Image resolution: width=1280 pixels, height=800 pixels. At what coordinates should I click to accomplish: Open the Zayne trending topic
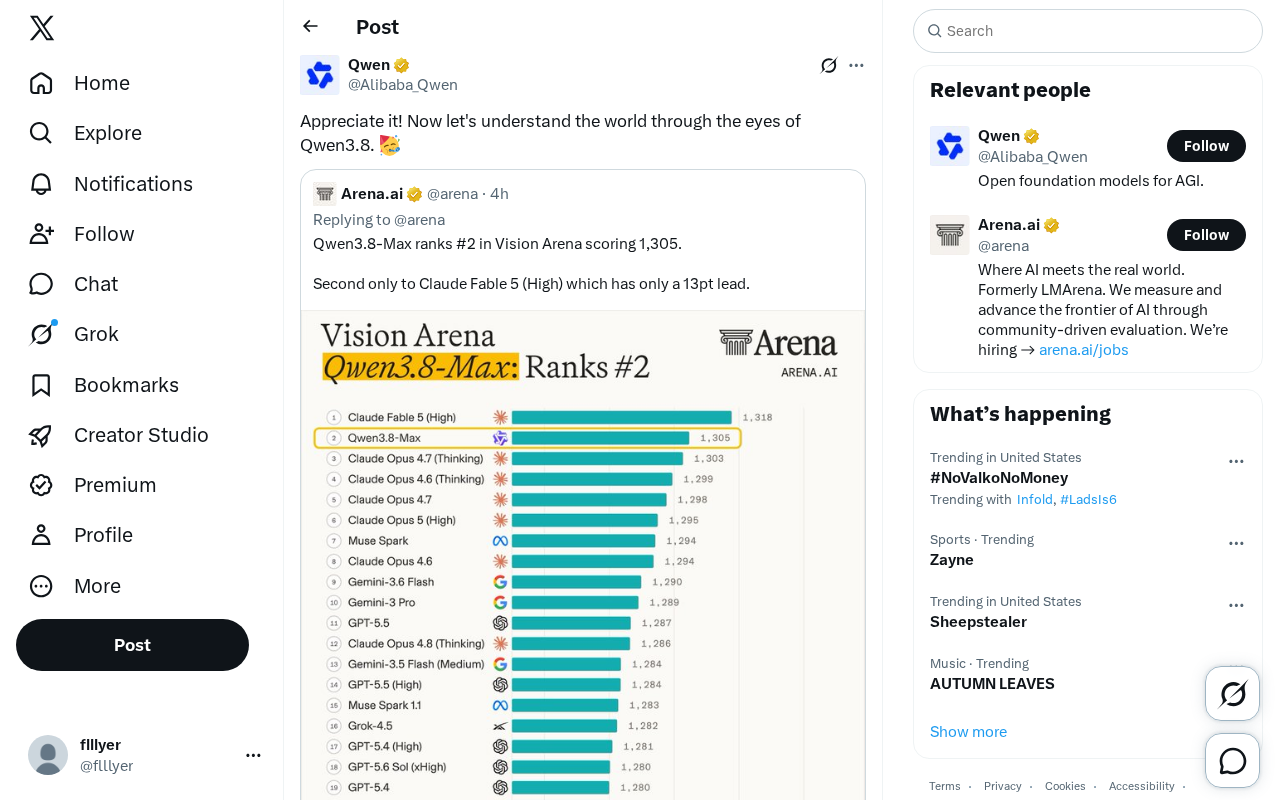tap(952, 560)
